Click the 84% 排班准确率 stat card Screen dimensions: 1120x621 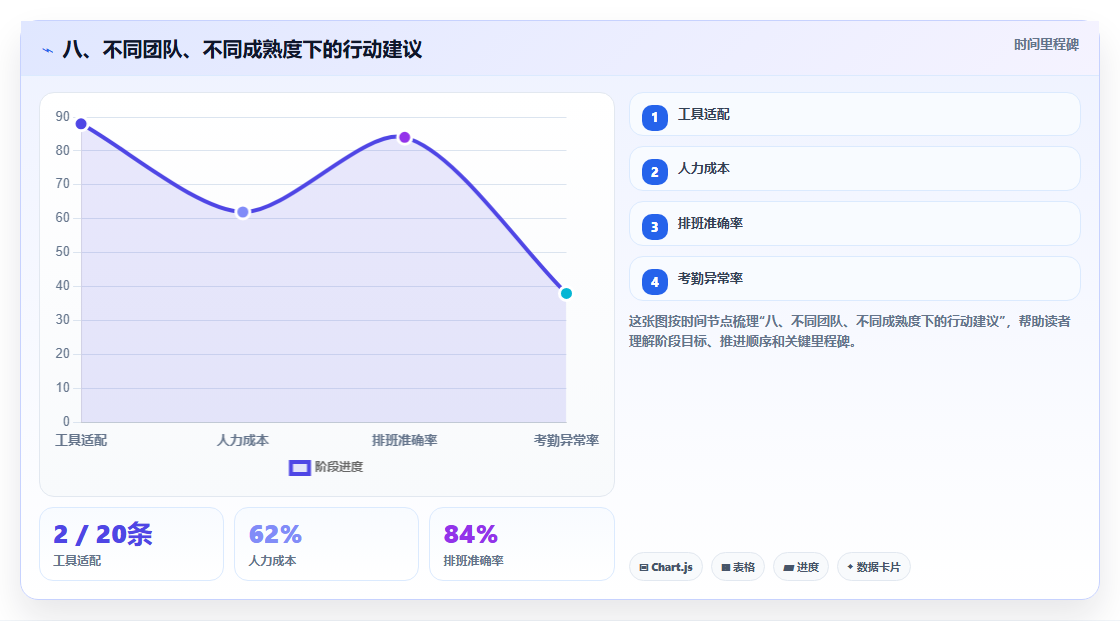click(521, 545)
